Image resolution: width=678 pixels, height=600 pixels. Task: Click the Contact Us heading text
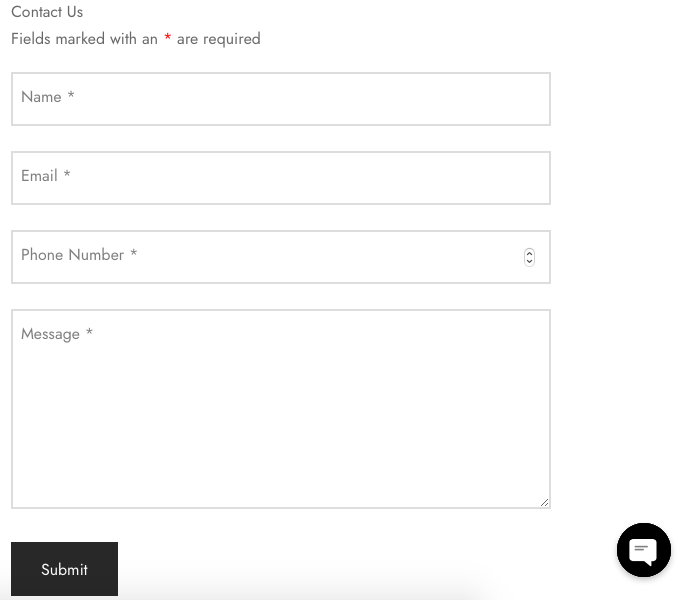pos(47,12)
